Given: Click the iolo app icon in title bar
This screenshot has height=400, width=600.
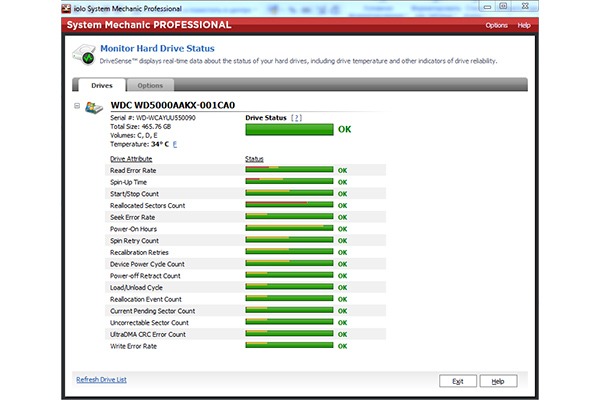Looking at the screenshot, I should tap(66, 8).
